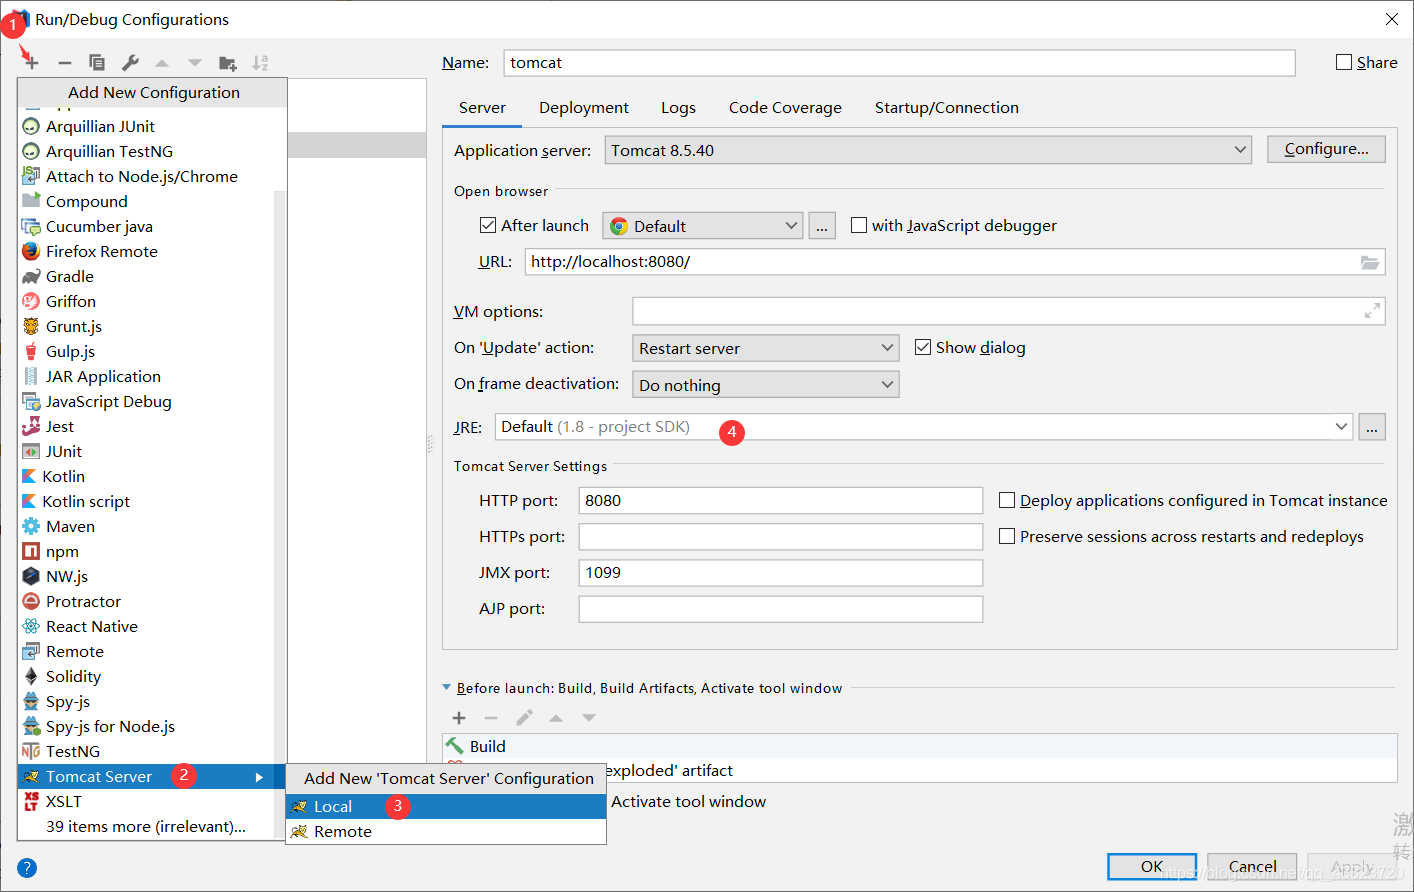This screenshot has width=1414, height=892.
Task: Choose Local Tomcat Server option
Action: [x=446, y=807]
